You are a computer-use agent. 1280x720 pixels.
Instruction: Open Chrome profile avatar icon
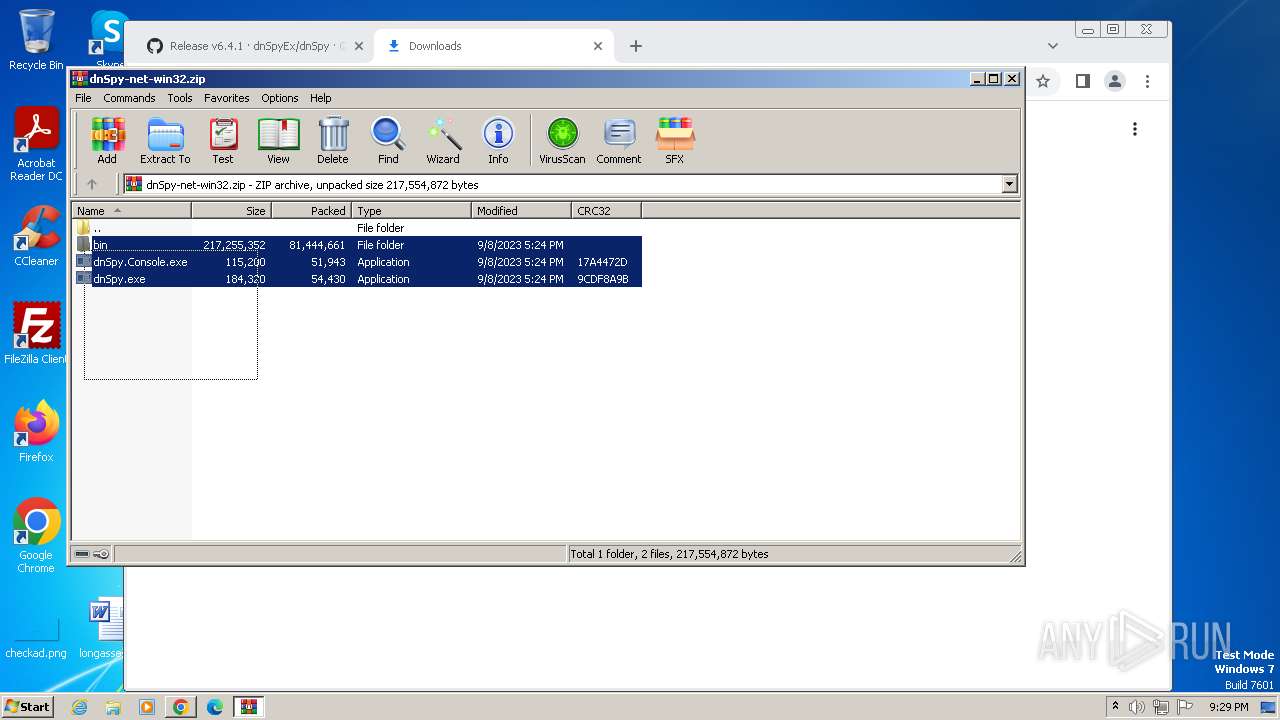(x=1115, y=81)
